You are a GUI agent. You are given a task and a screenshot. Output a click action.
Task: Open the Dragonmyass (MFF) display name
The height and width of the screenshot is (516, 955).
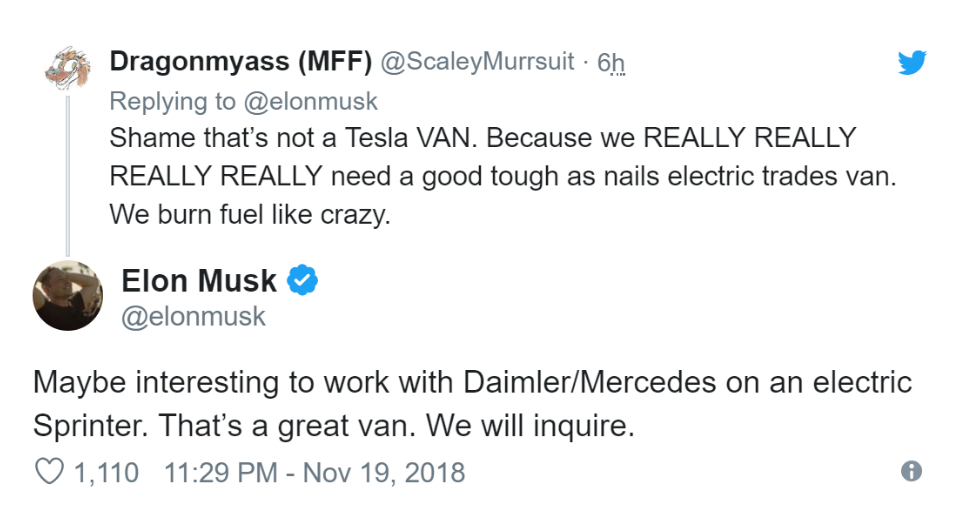coord(240,62)
